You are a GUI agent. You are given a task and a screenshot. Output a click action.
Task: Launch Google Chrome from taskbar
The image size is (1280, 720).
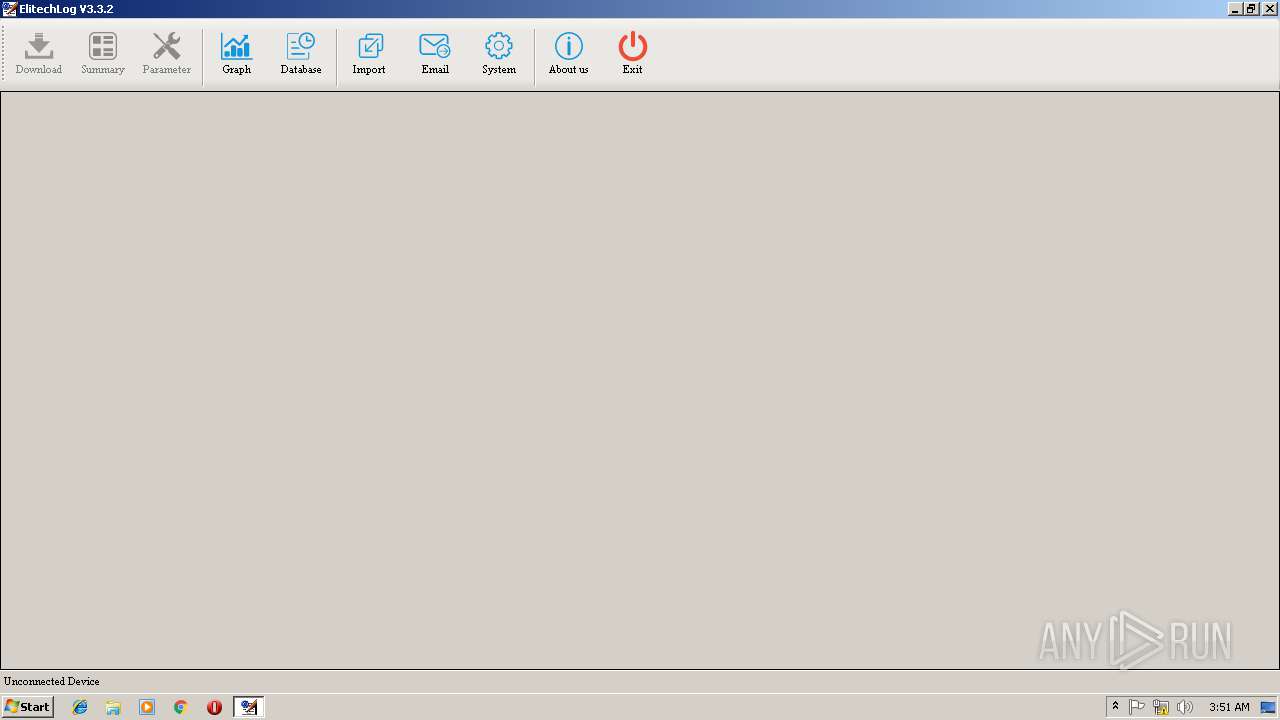(x=181, y=707)
